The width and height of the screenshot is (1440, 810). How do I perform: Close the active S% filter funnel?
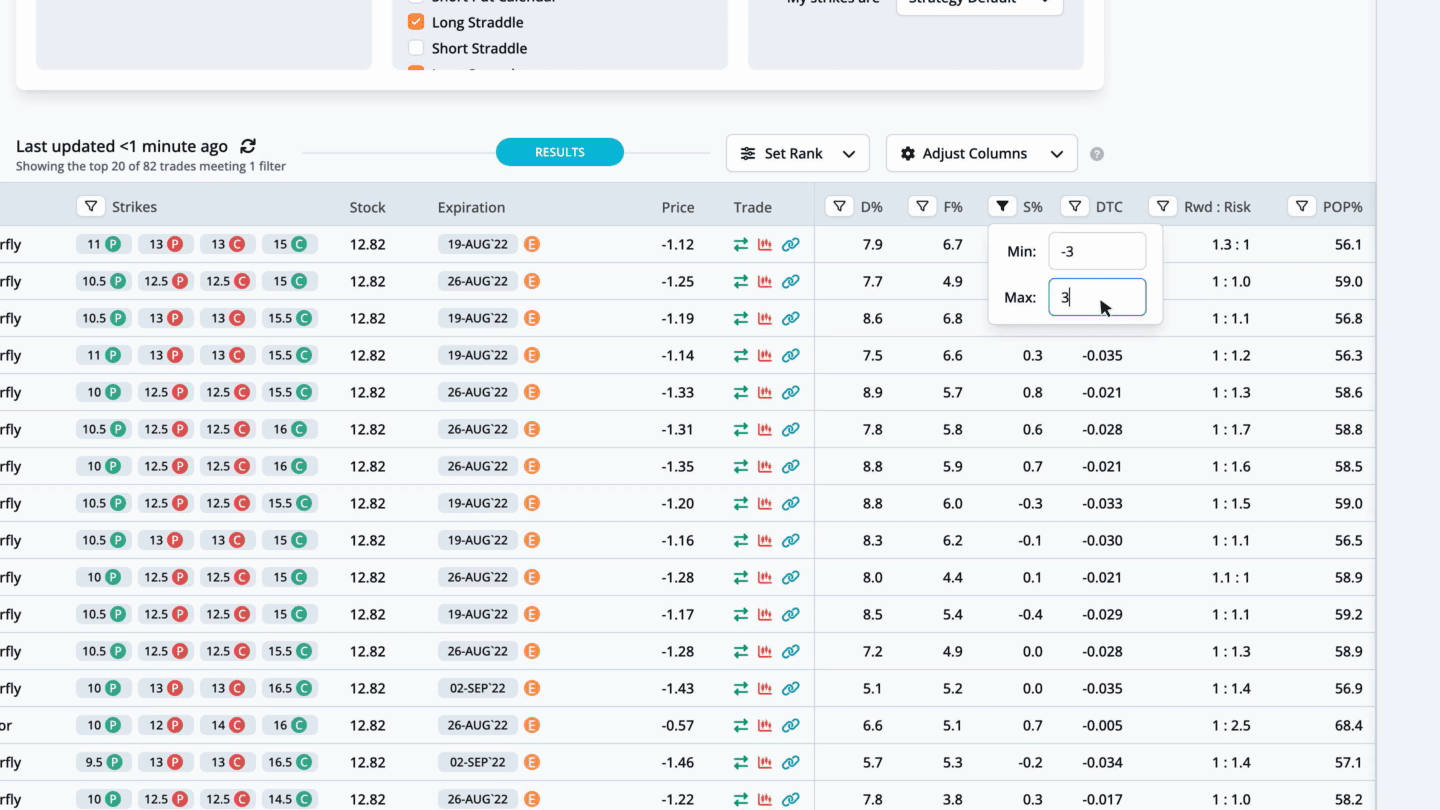coord(1002,207)
